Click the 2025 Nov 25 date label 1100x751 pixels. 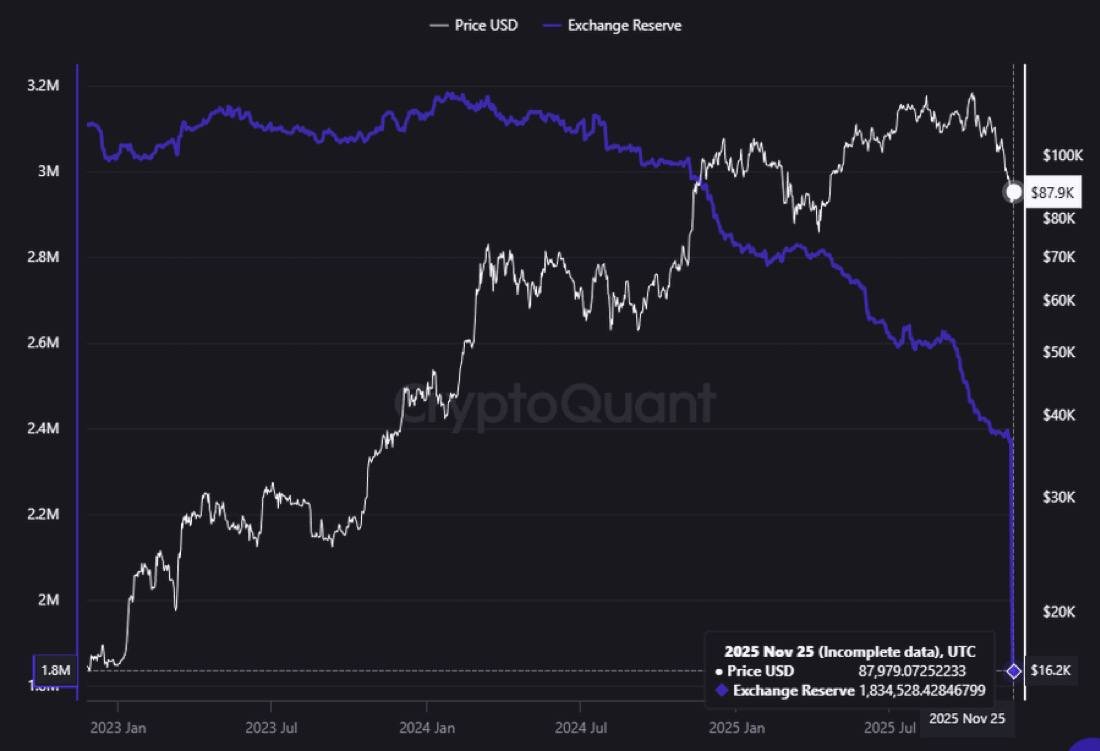point(966,718)
